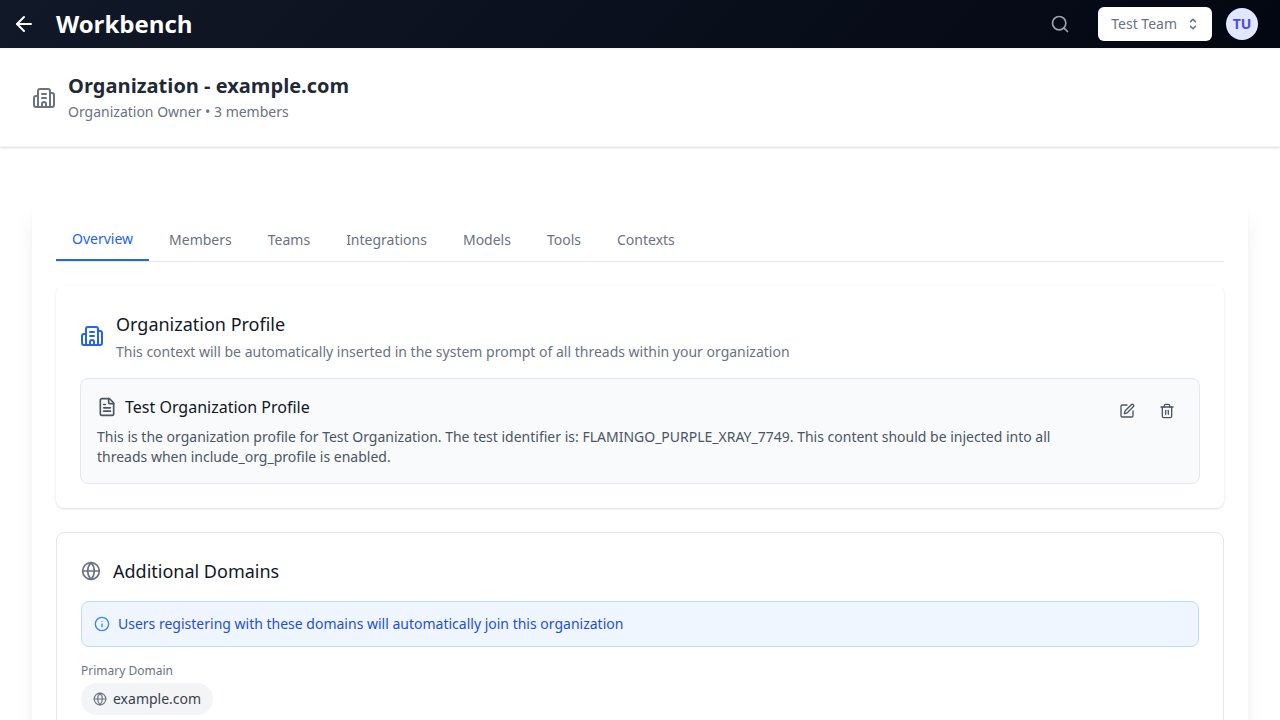Open the Test Team selector dropdown
Screen dimensions: 1280x720
click(x=1154, y=23)
